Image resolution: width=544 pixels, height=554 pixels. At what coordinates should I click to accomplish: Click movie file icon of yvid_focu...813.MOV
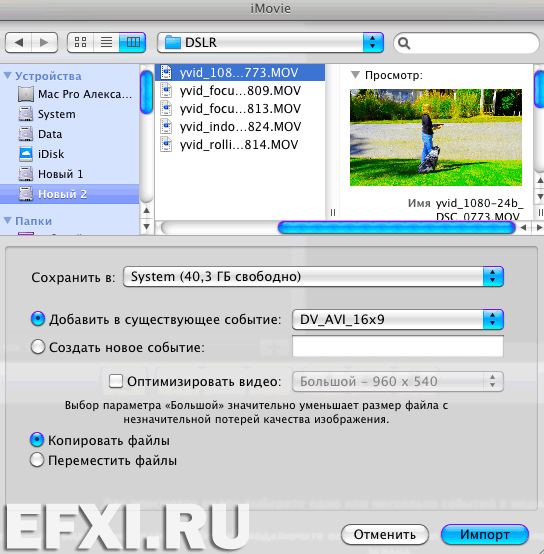tap(166, 108)
